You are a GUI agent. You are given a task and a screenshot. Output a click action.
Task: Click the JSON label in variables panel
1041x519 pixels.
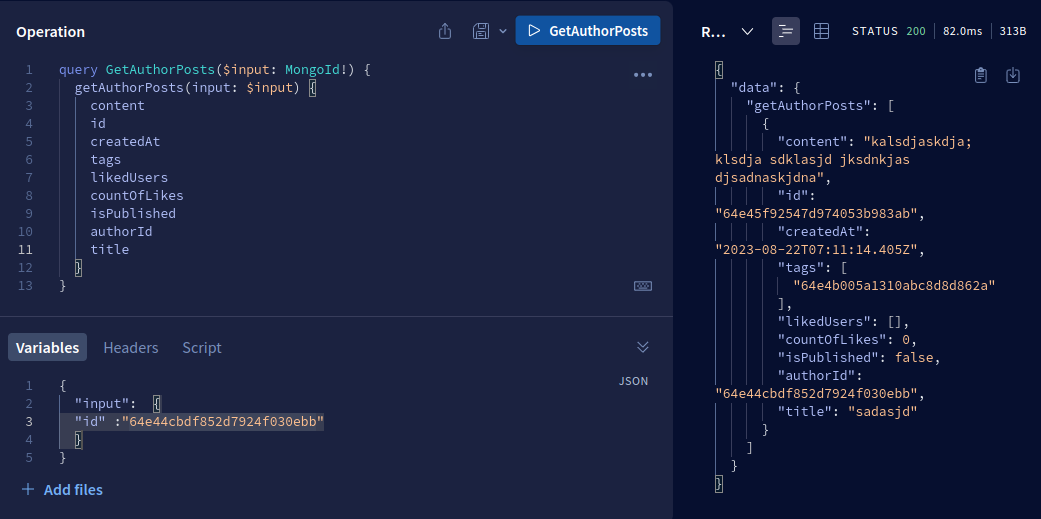(x=633, y=381)
